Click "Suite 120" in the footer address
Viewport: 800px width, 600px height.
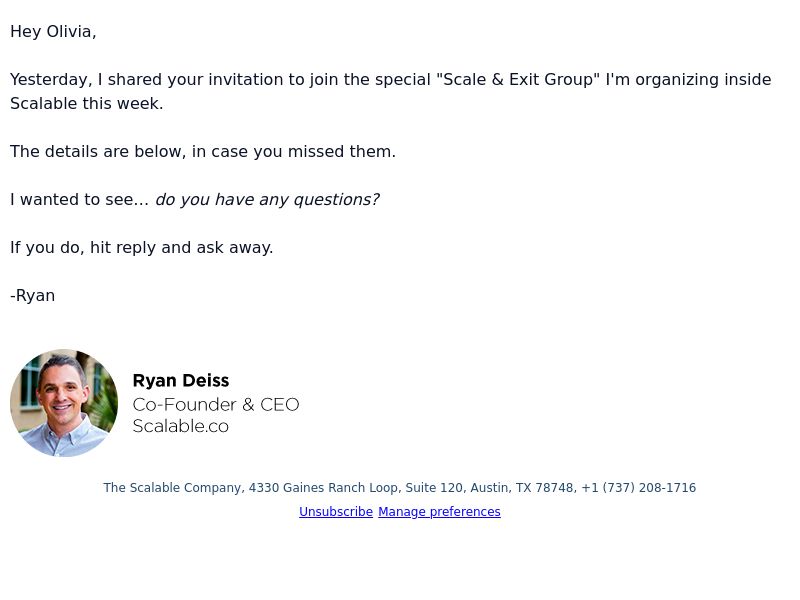[434, 488]
